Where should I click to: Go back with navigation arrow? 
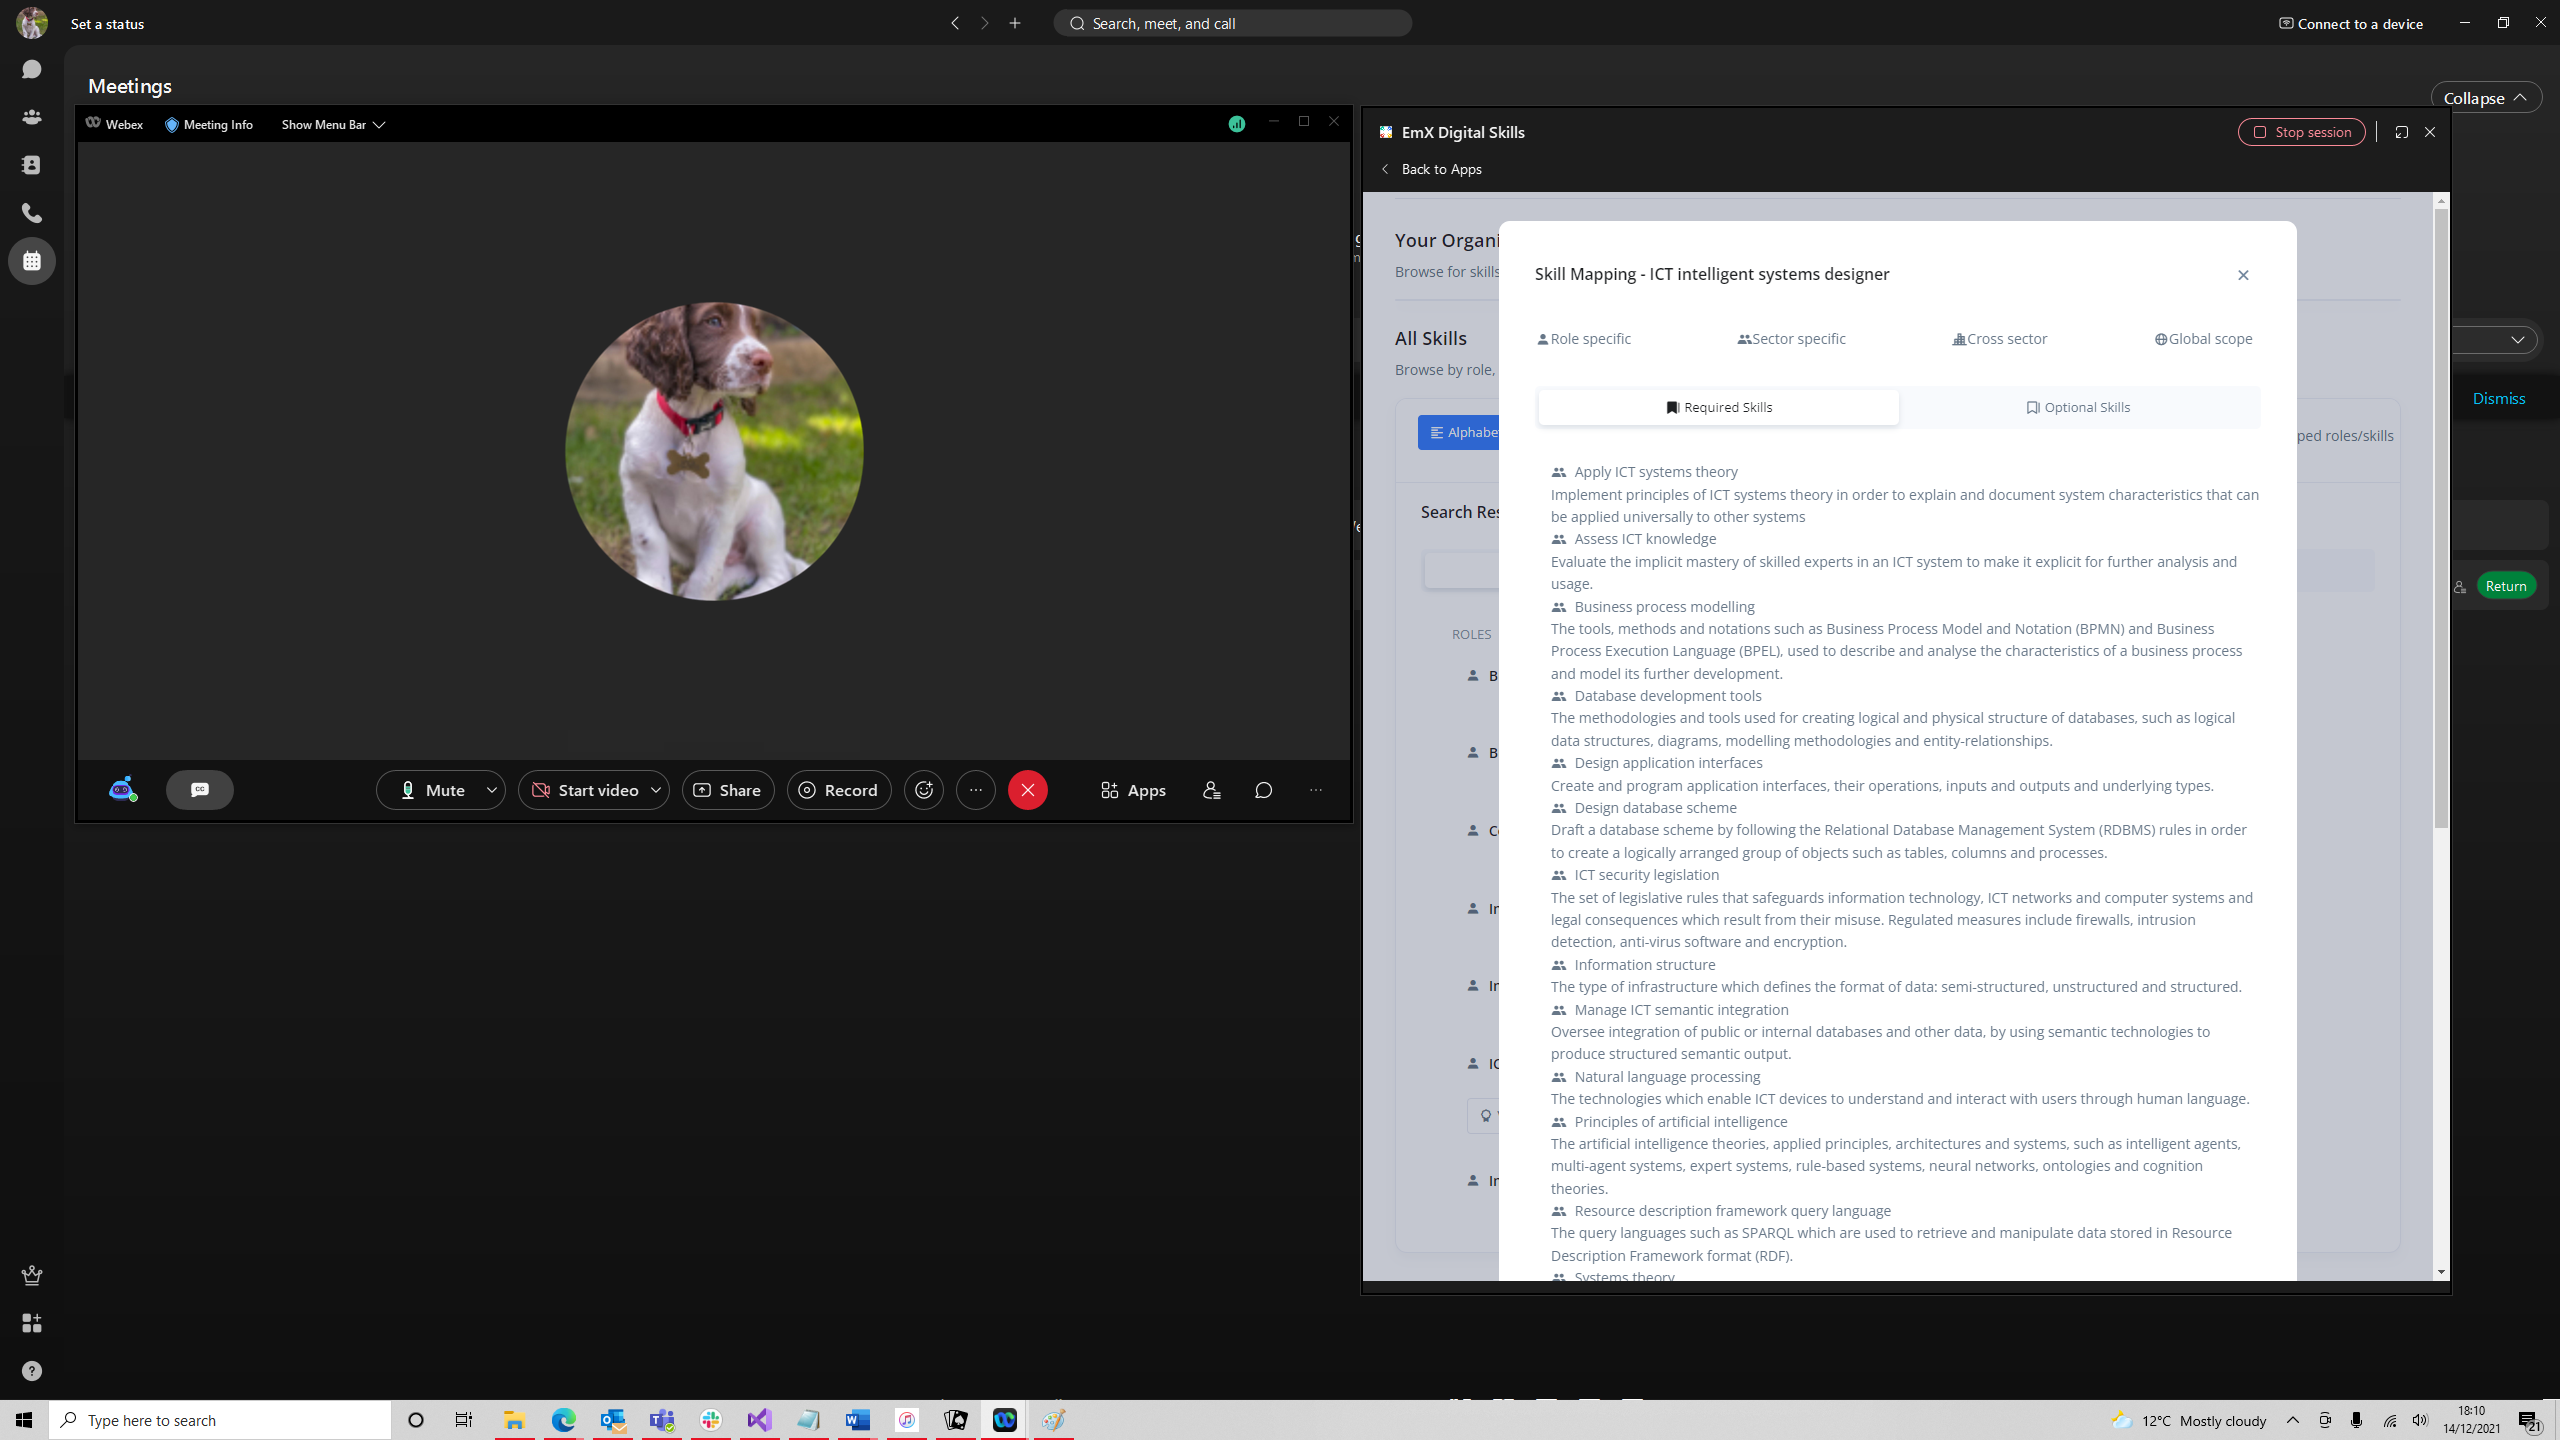click(x=955, y=23)
